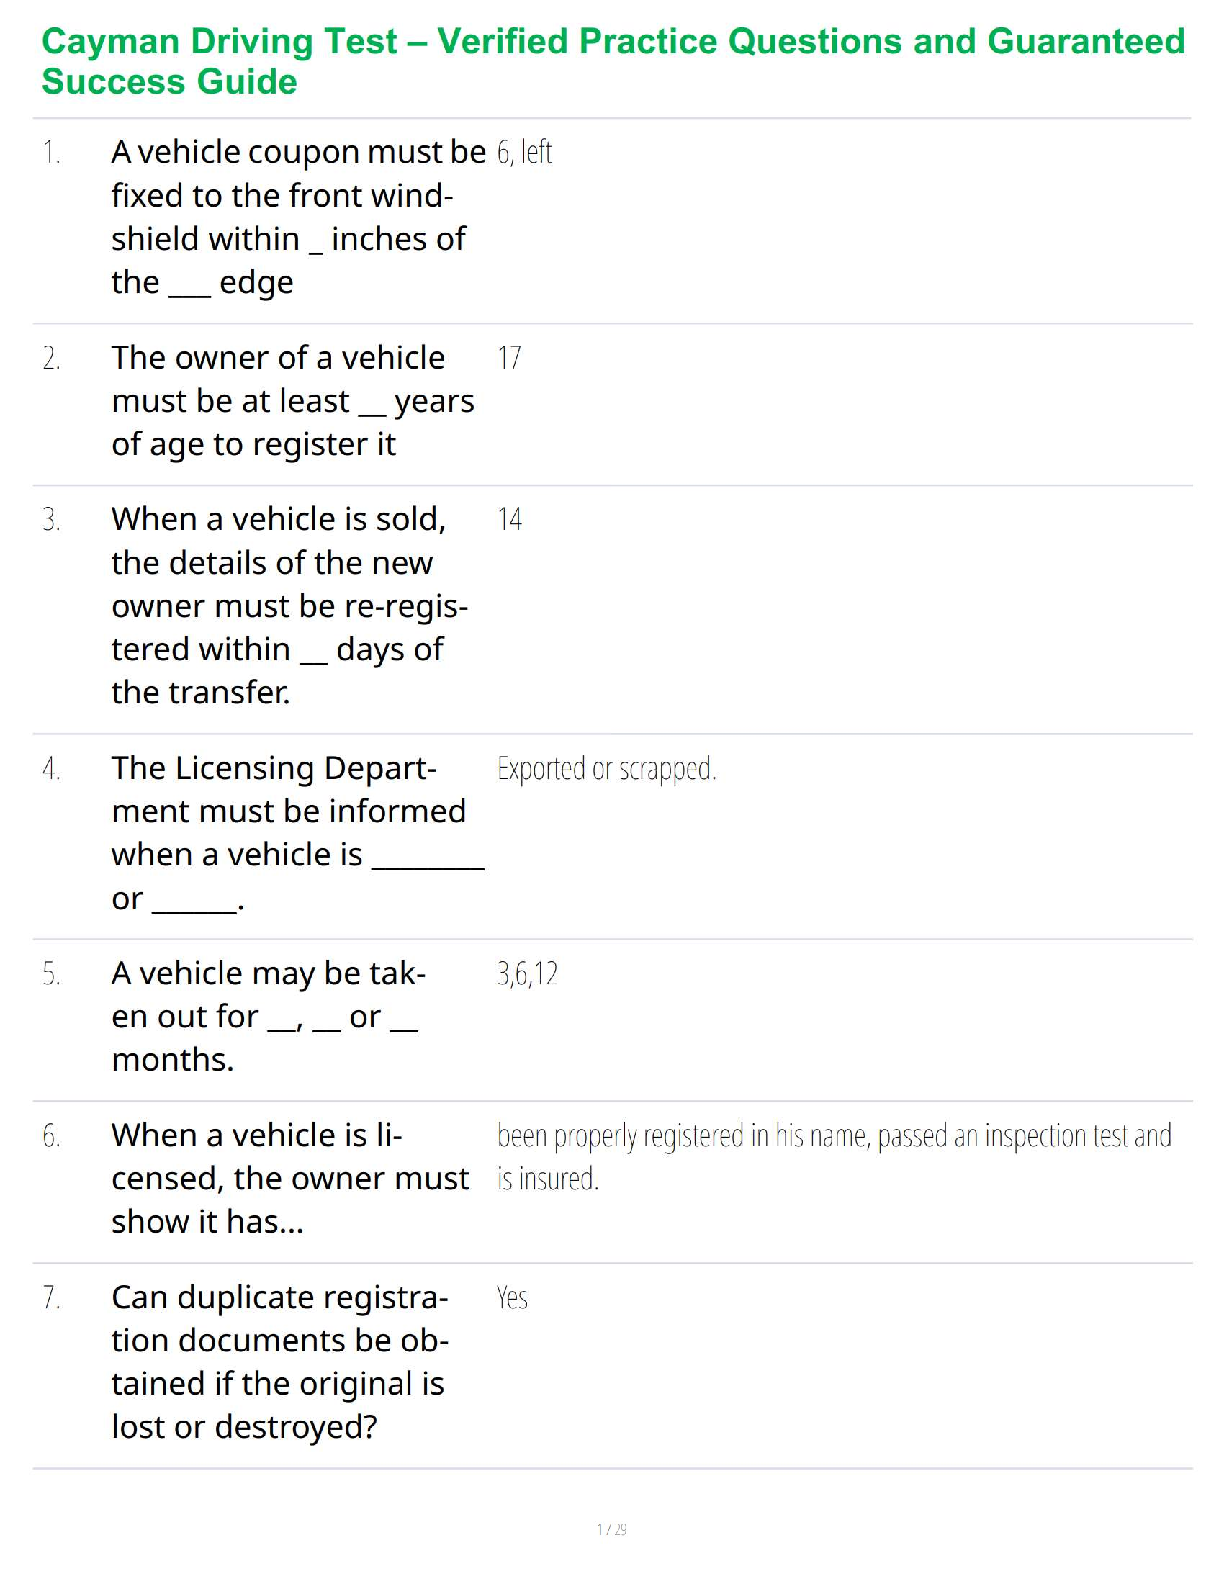Select the answer "Exported or scrapped."
Screen dimensions: 1224x1584
pos(606,769)
